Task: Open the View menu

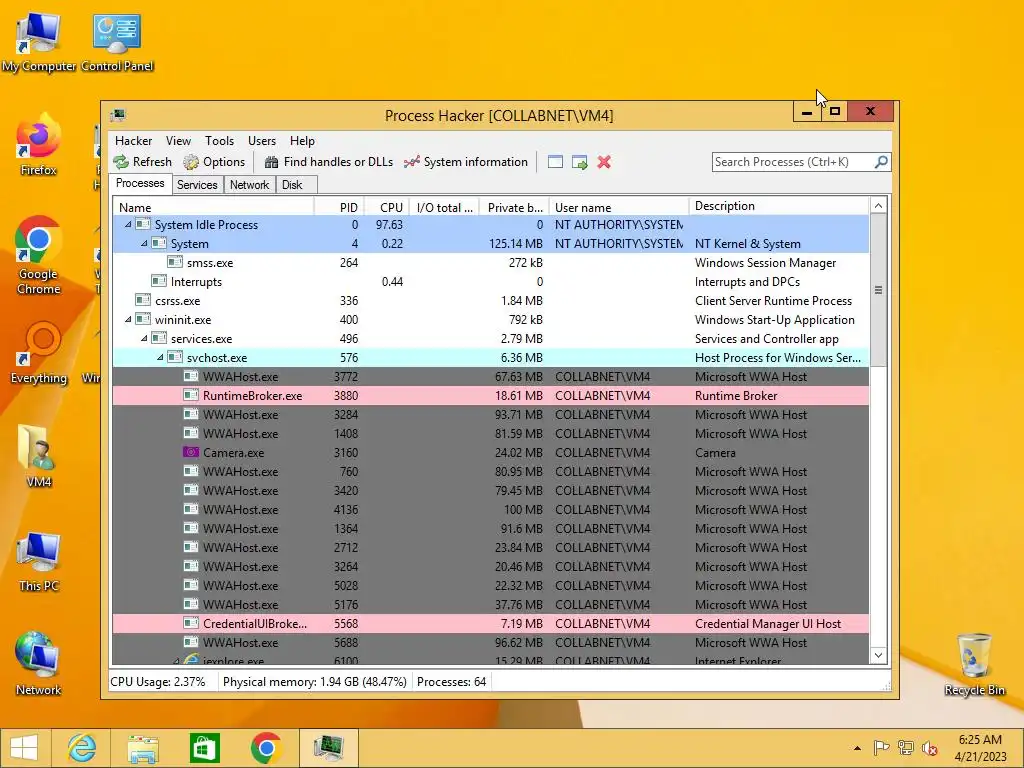Action: click(x=178, y=140)
